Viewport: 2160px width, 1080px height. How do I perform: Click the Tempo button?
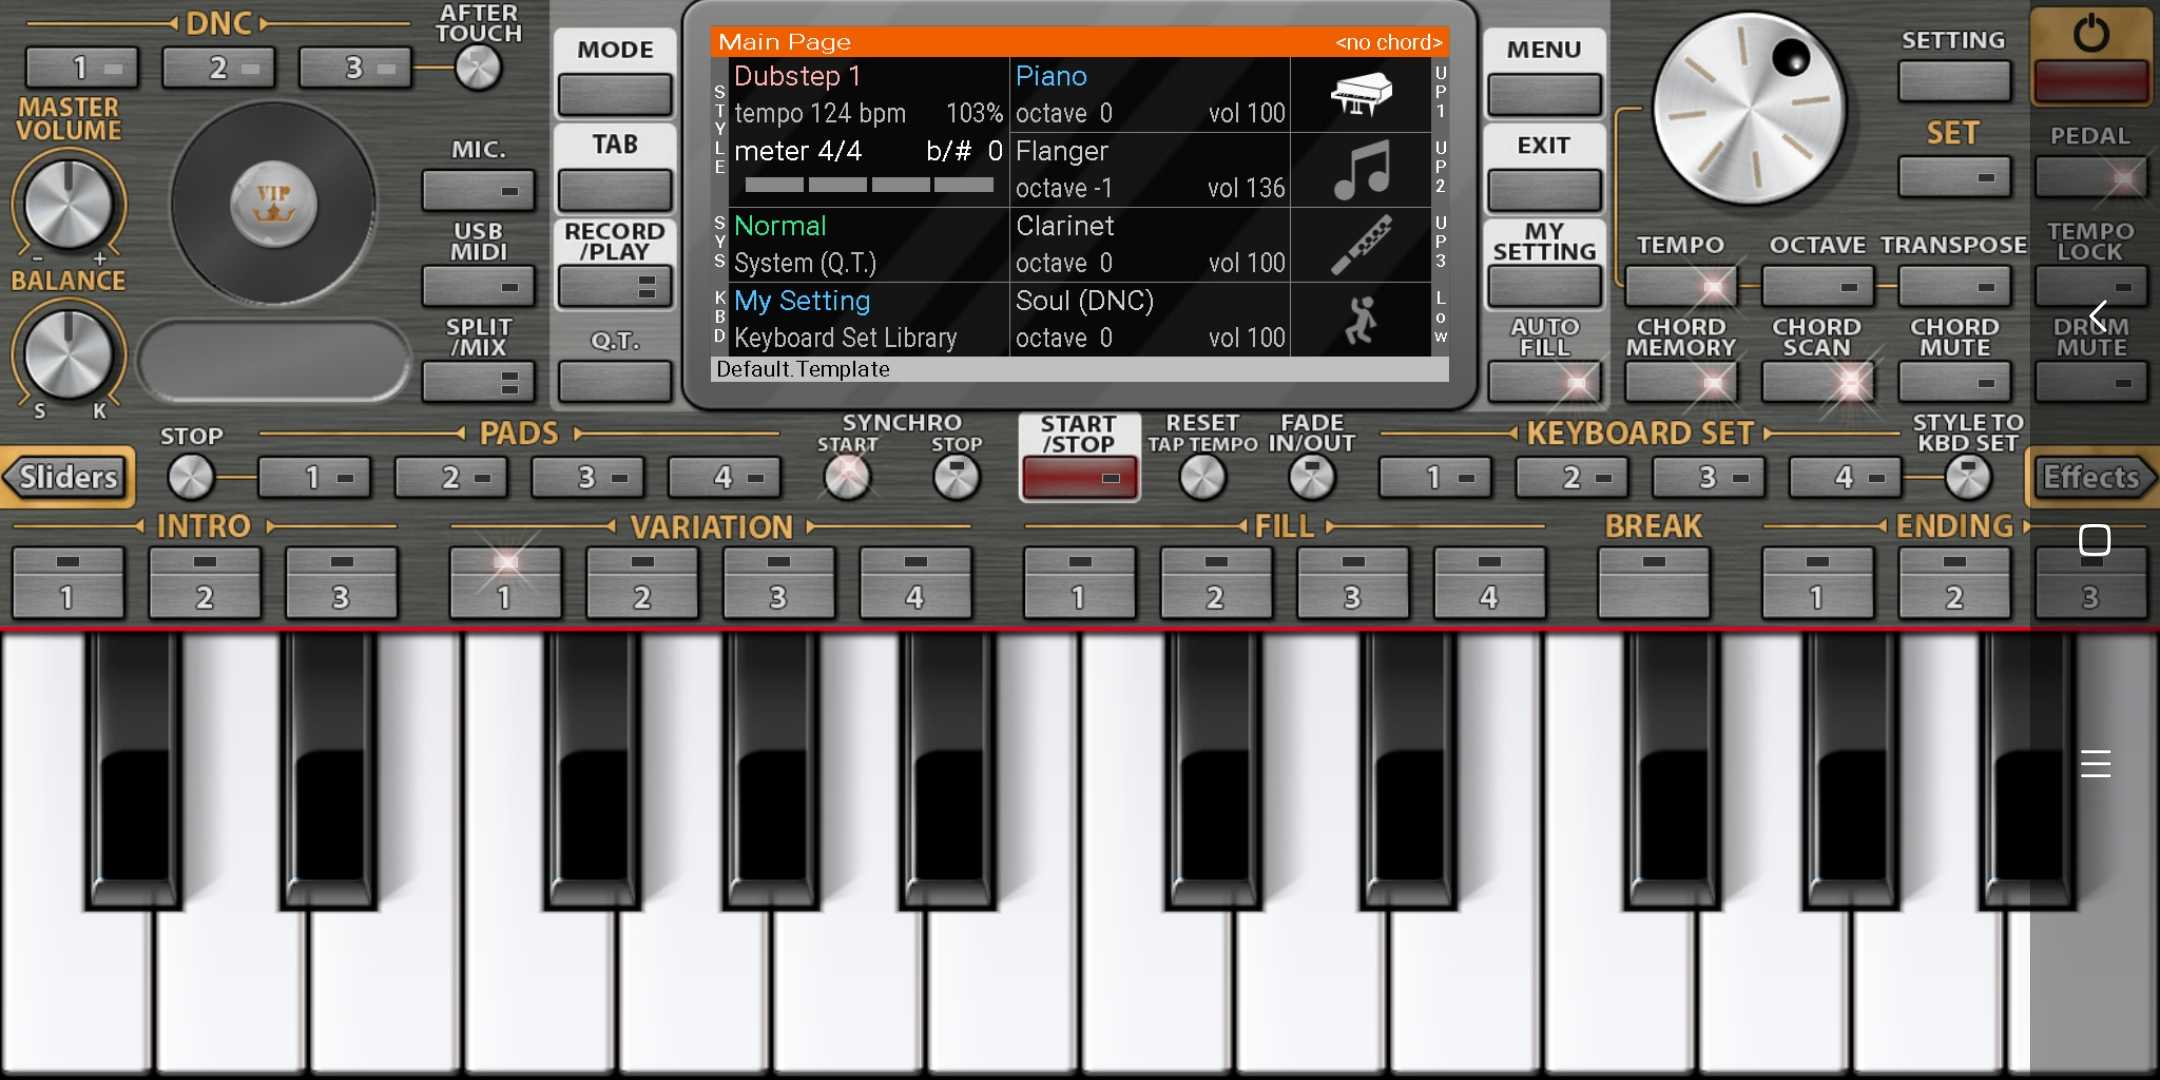1681,286
